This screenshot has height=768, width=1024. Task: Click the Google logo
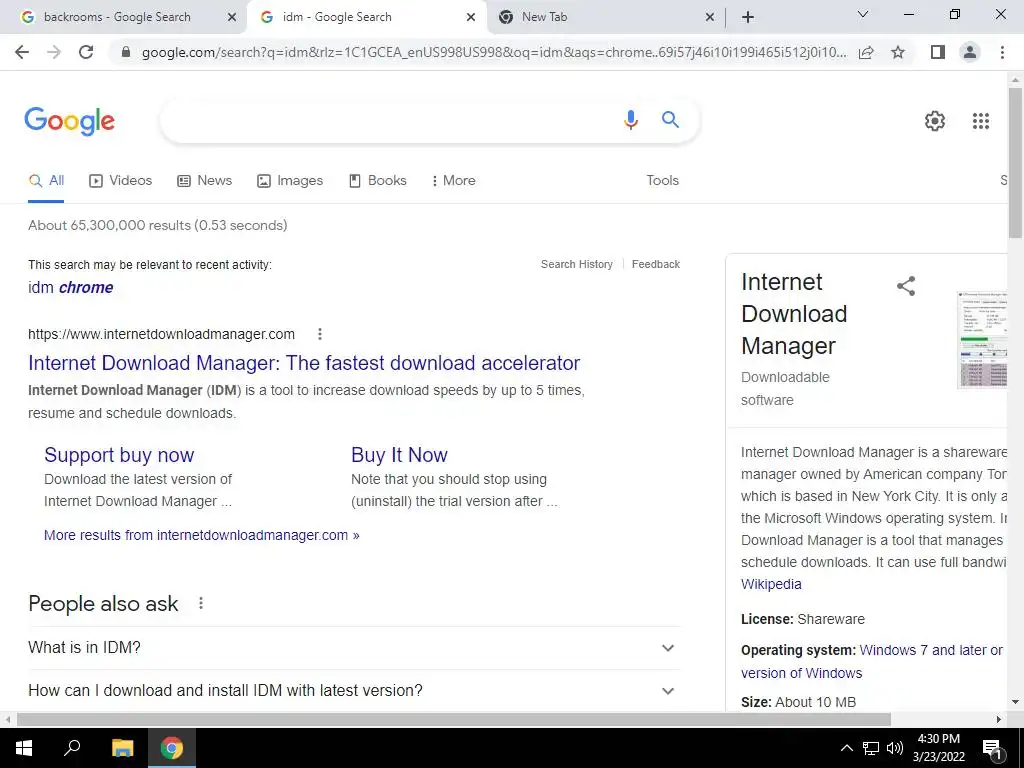[69, 121]
